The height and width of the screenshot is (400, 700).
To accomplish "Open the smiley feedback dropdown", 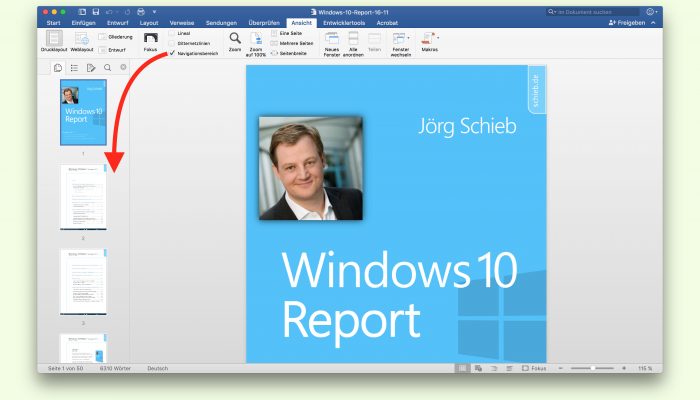I will (x=652, y=12).
